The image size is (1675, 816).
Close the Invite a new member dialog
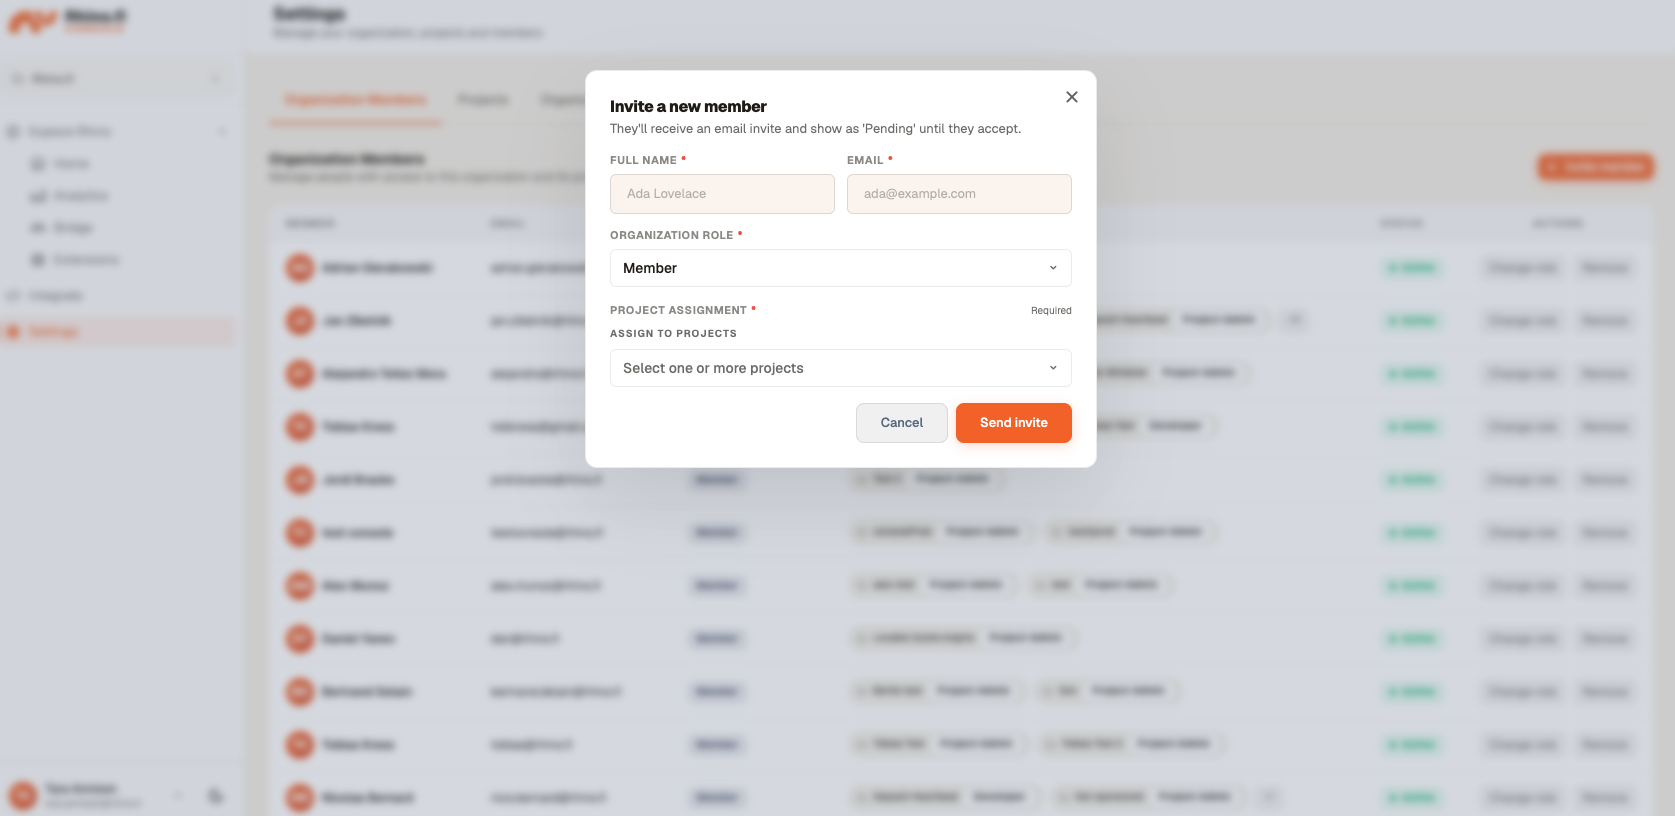(x=1071, y=97)
